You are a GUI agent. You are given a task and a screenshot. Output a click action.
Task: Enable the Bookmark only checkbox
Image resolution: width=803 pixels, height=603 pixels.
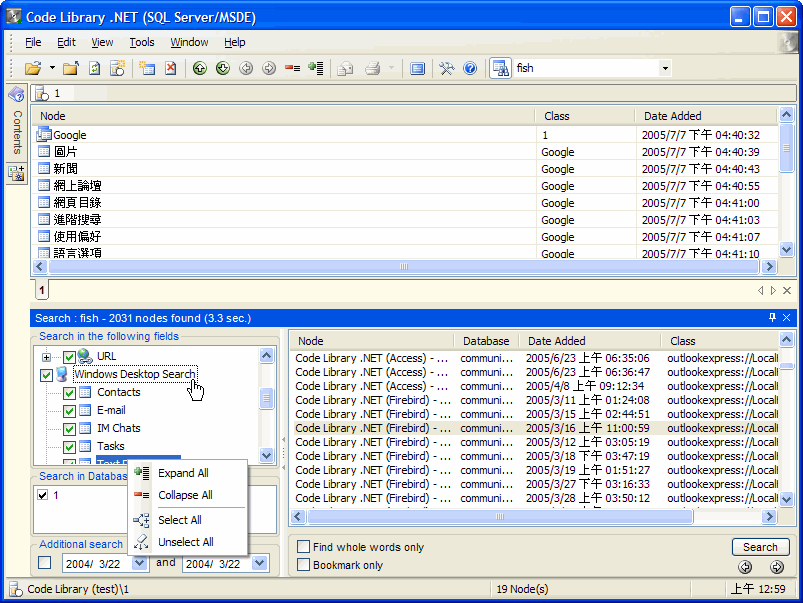(x=304, y=565)
